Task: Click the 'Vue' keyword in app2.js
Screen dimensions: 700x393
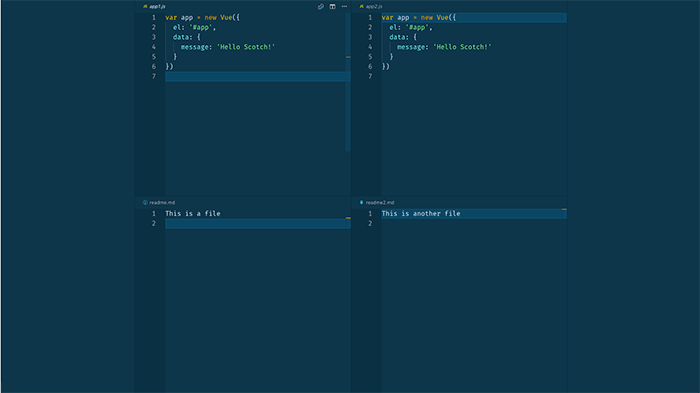Action: tap(442, 17)
